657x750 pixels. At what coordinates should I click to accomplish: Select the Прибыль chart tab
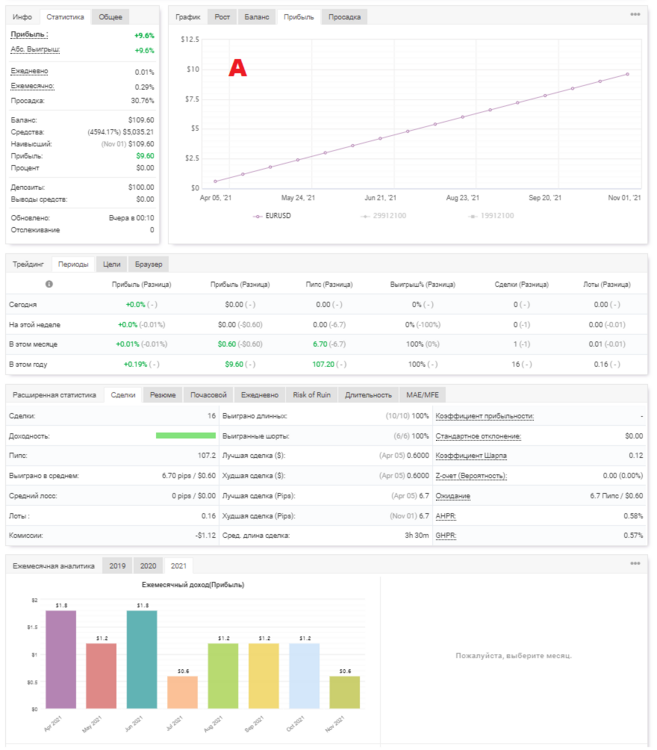299,17
